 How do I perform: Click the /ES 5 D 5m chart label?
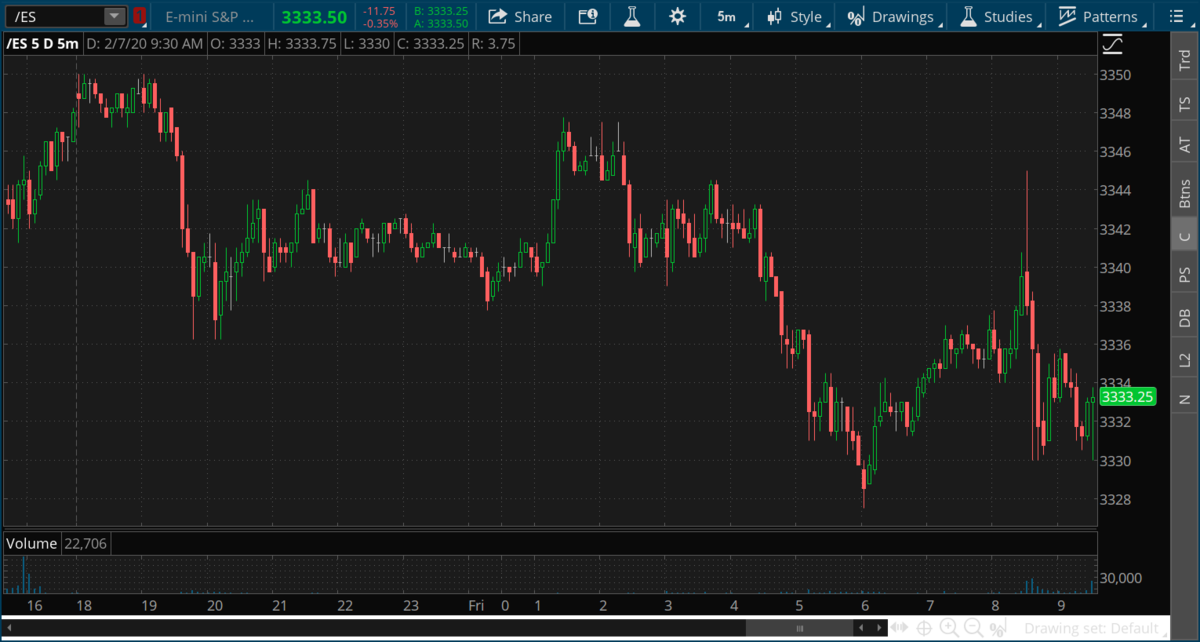pos(42,44)
